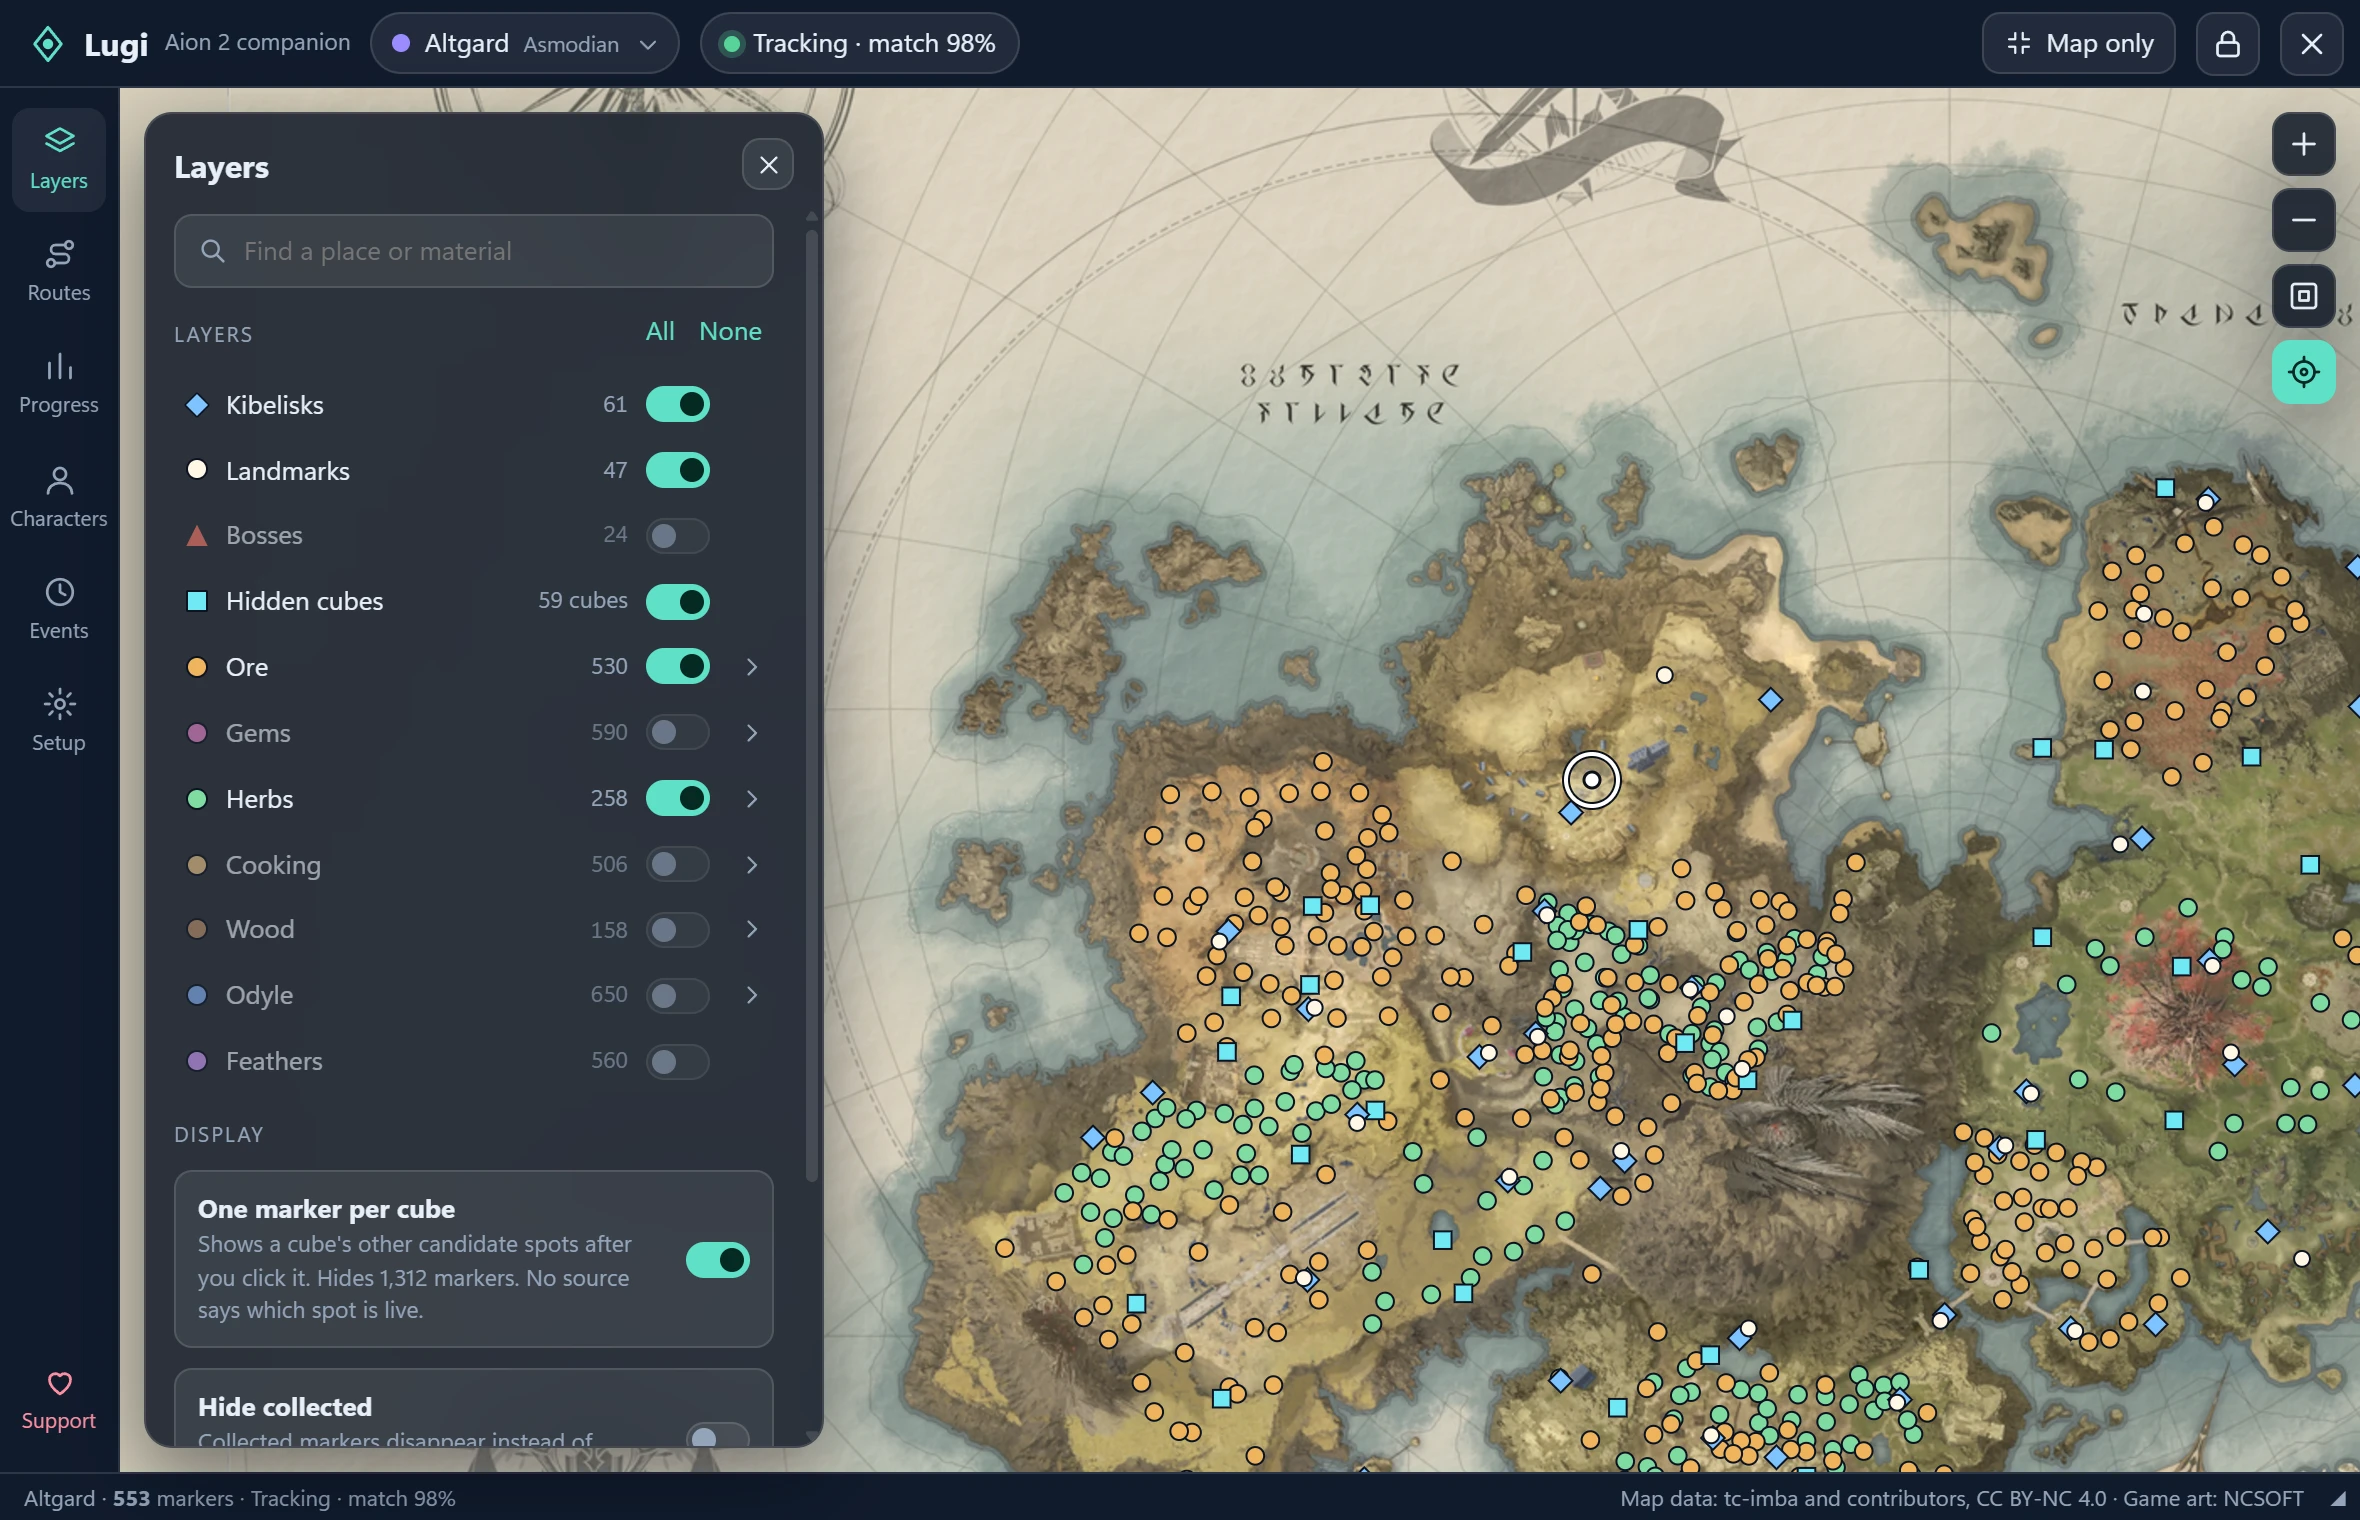Zoom out with the minus map button
This screenshot has width=2360, height=1520.
point(2304,220)
